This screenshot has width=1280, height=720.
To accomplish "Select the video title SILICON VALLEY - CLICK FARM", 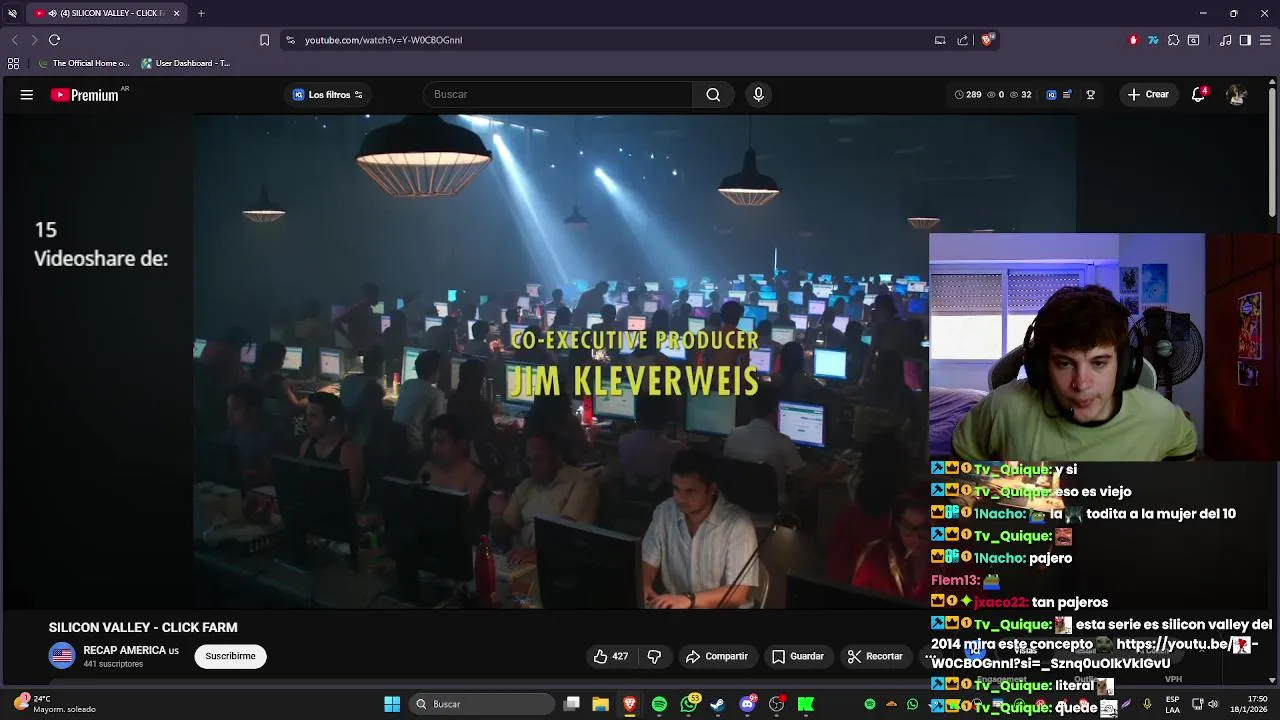I will pyautogui.click(x=143, y=627).
